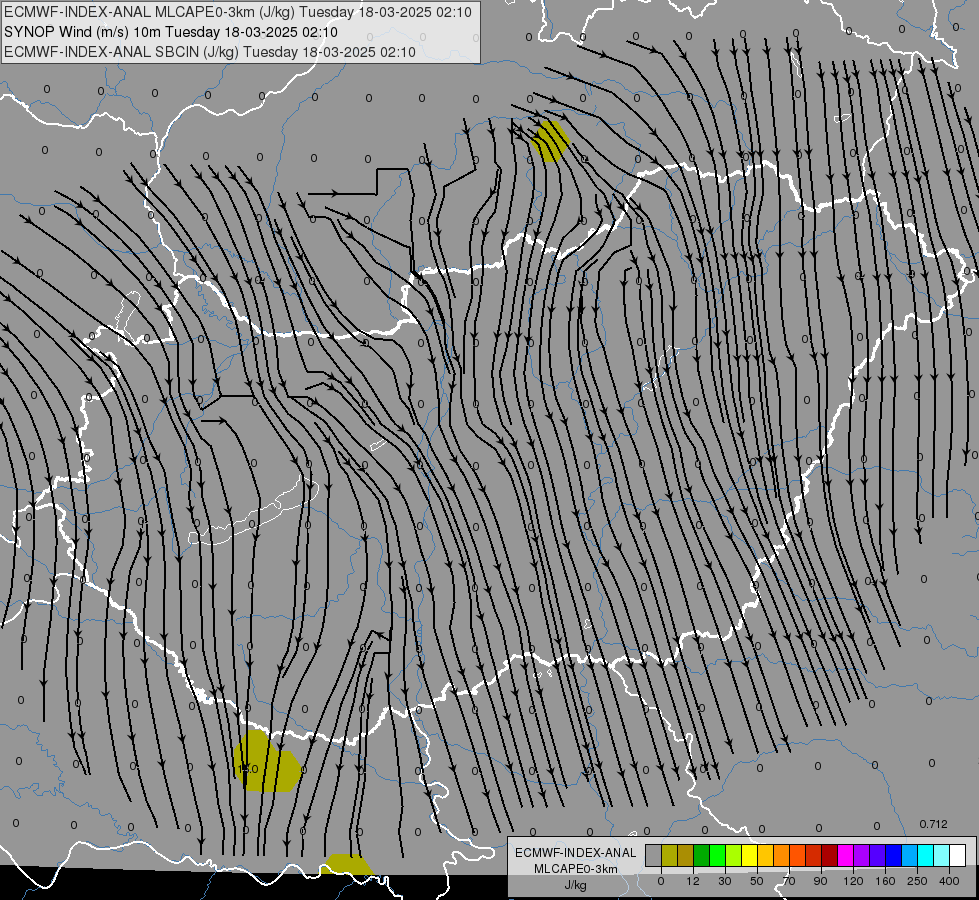Click the cyan swatch right of the 250 tick

click(x=926, y=855)
